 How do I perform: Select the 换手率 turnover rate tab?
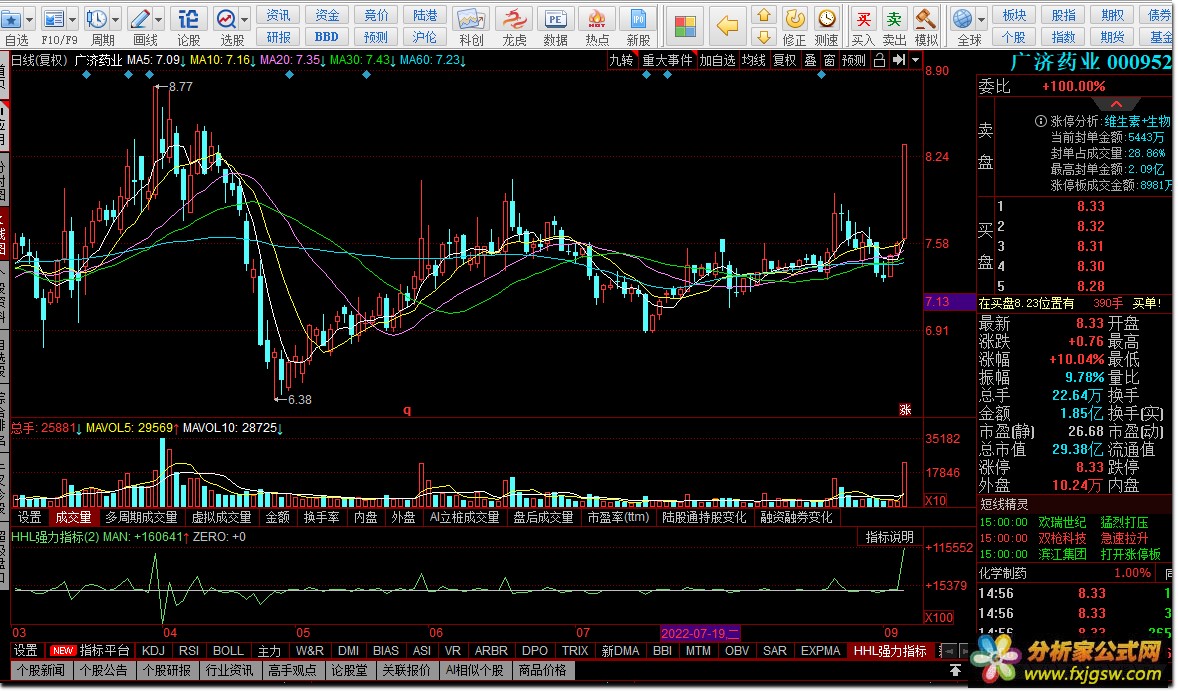[x=322, y=517]
